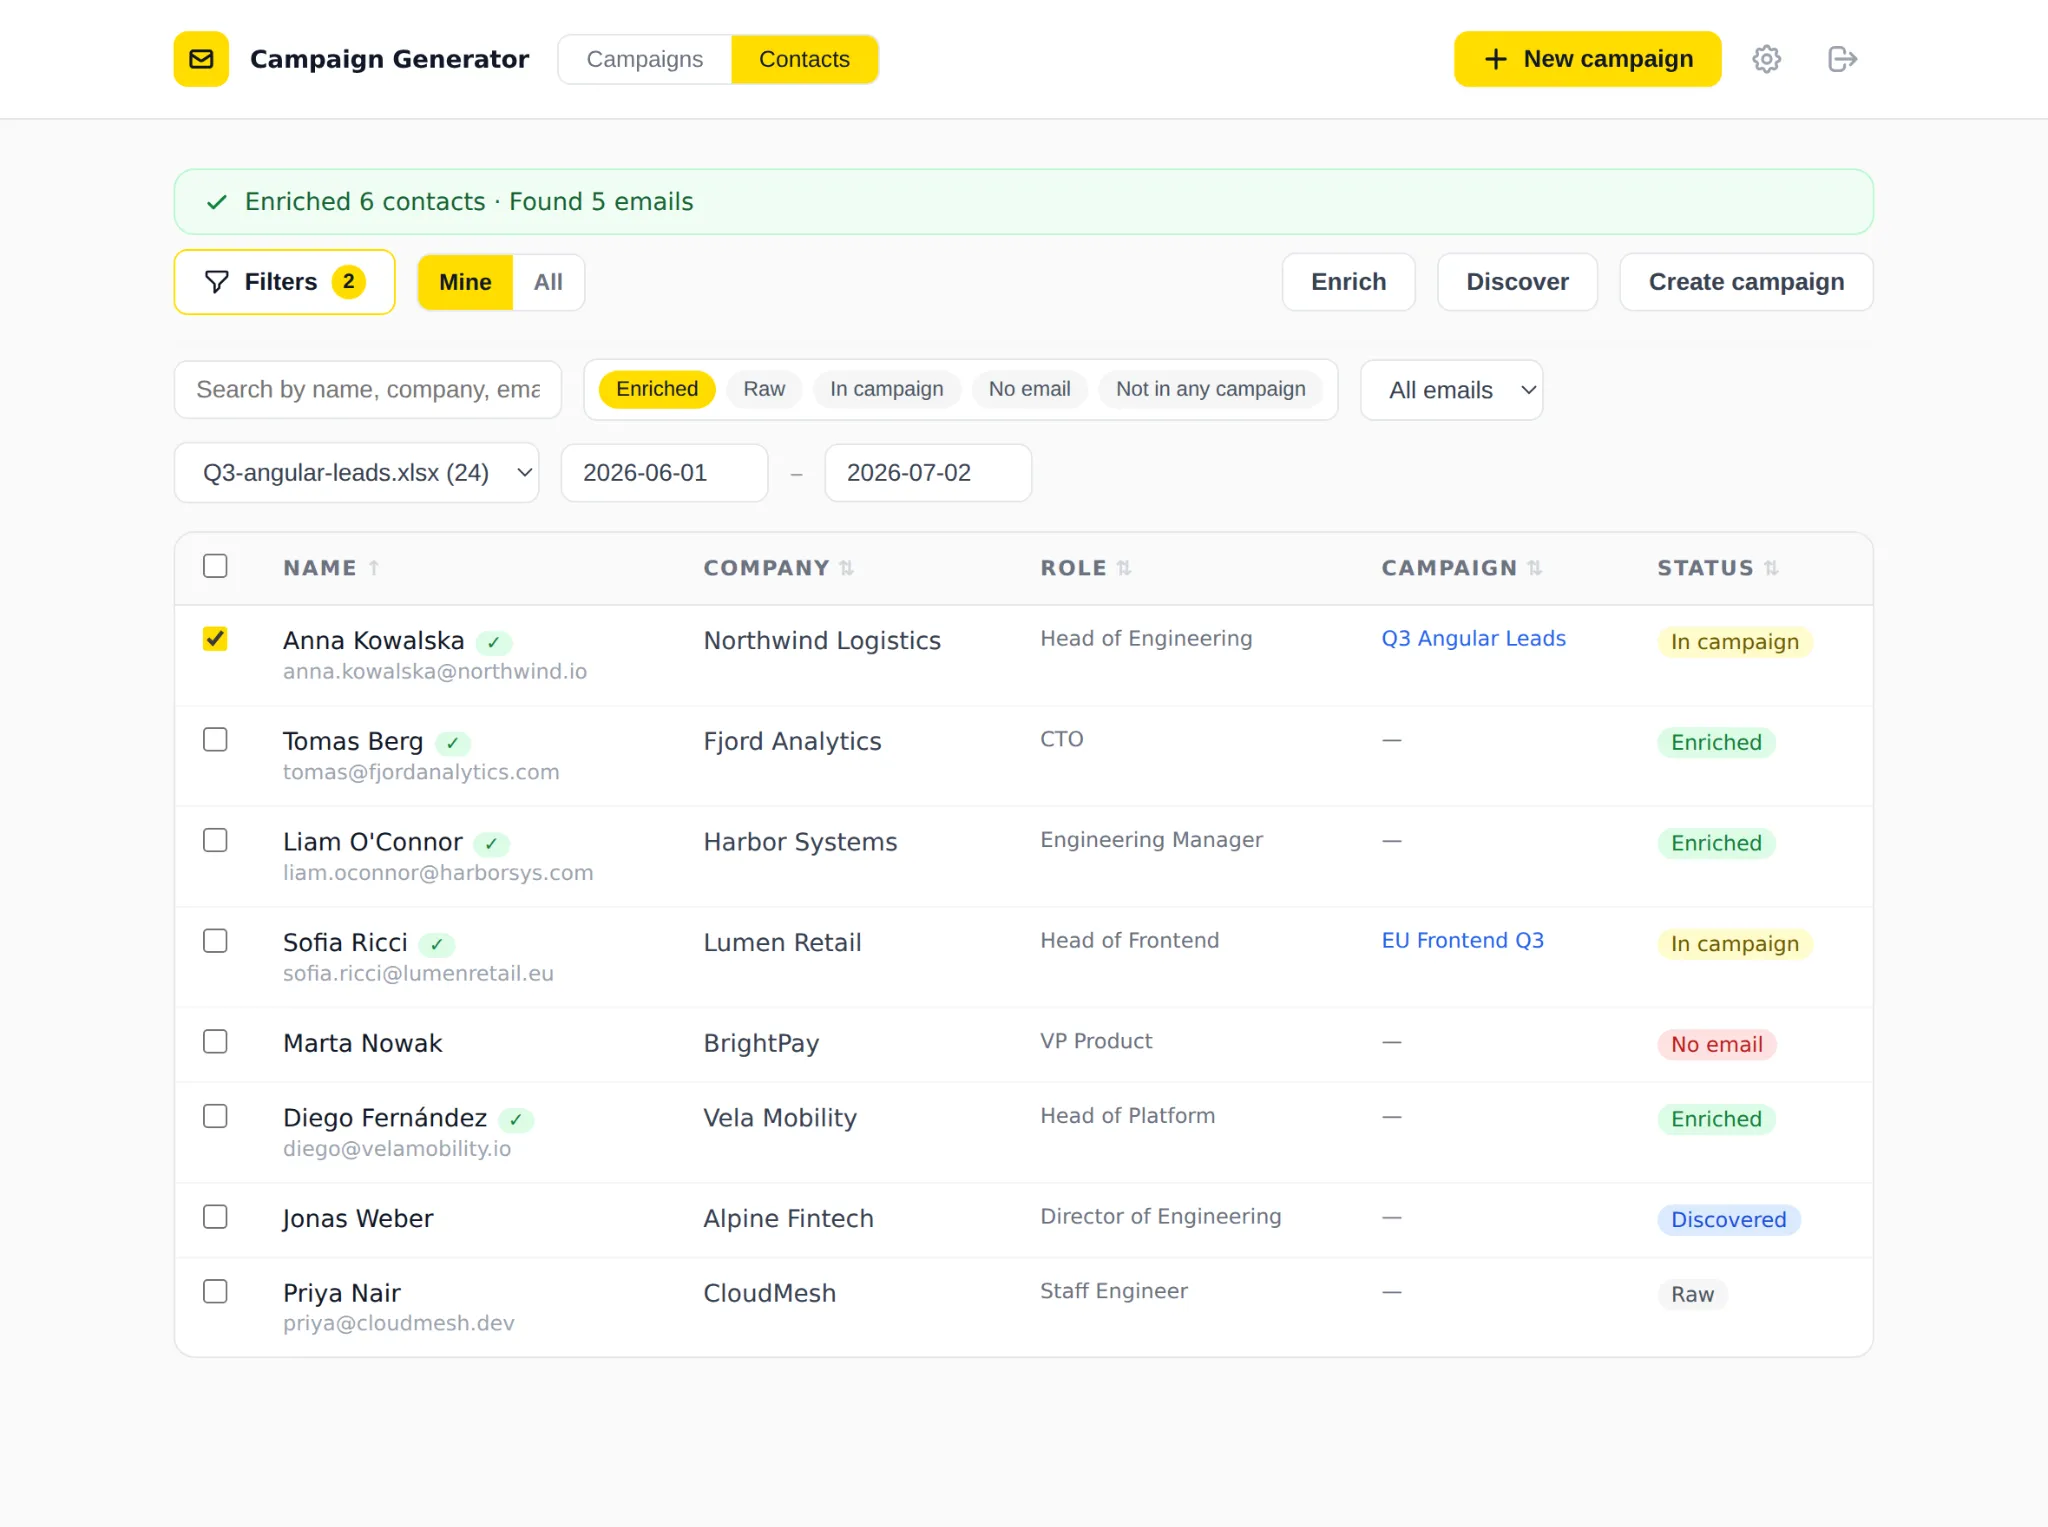Tick Priya Nair's row checkbox
This screenshot has width=2048, height=1527.
(x=215, y=1292)
